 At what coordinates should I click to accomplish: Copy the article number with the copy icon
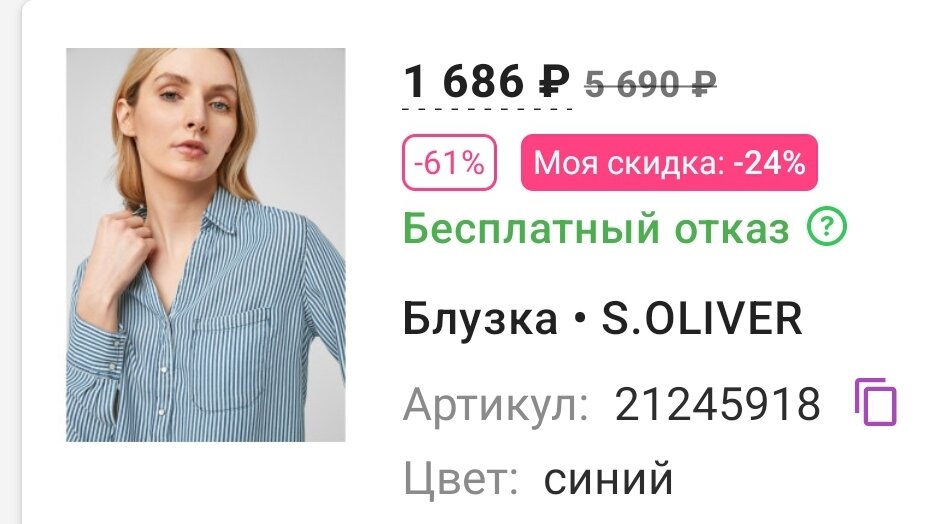click(x=875, y=402)
